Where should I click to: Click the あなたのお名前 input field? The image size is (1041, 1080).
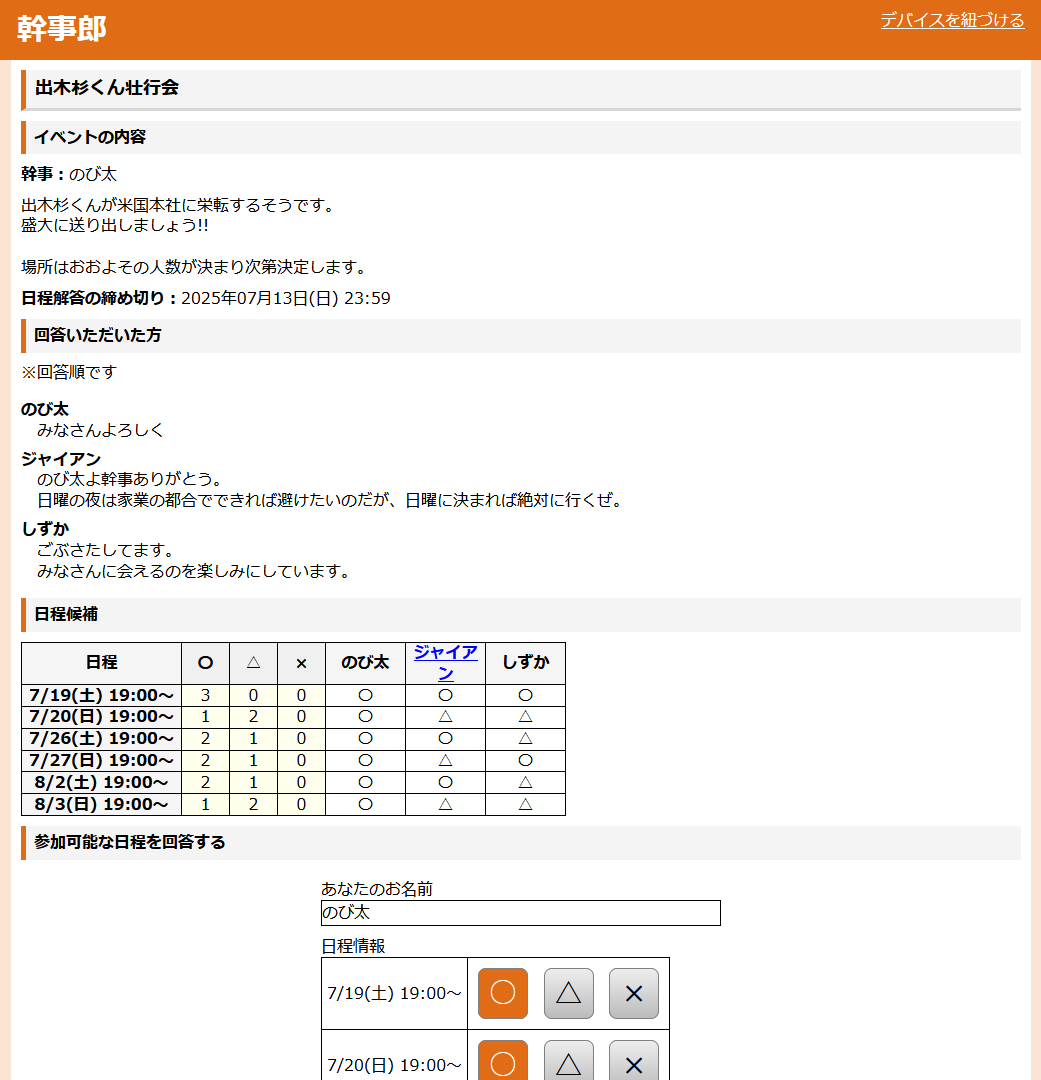(x=520, y=913)
